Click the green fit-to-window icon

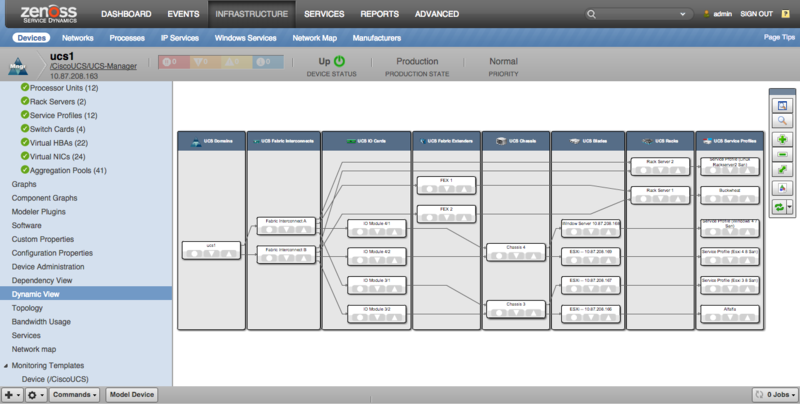(x=782, y=169)
